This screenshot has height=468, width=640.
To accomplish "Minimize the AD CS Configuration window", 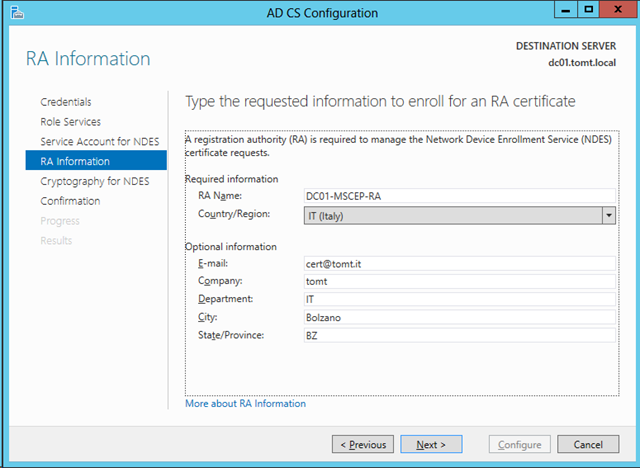I will coord(566,10).
